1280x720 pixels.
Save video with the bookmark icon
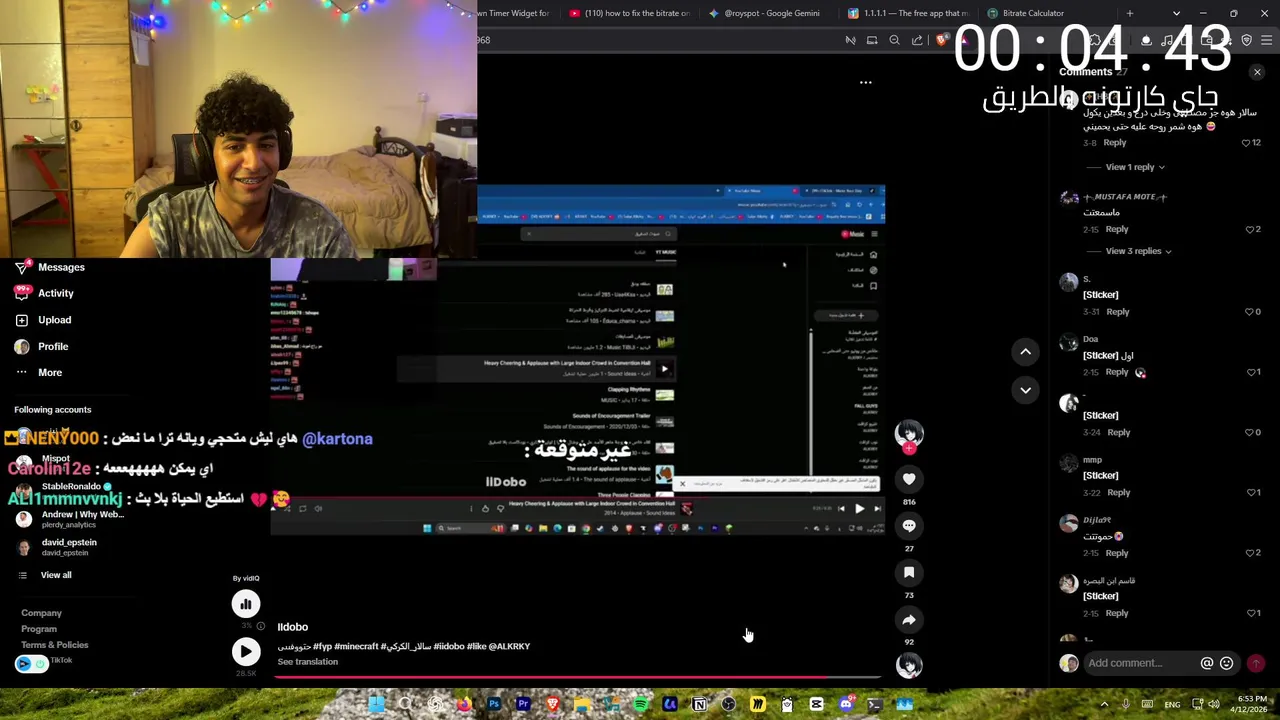click(x=909, y=573)
